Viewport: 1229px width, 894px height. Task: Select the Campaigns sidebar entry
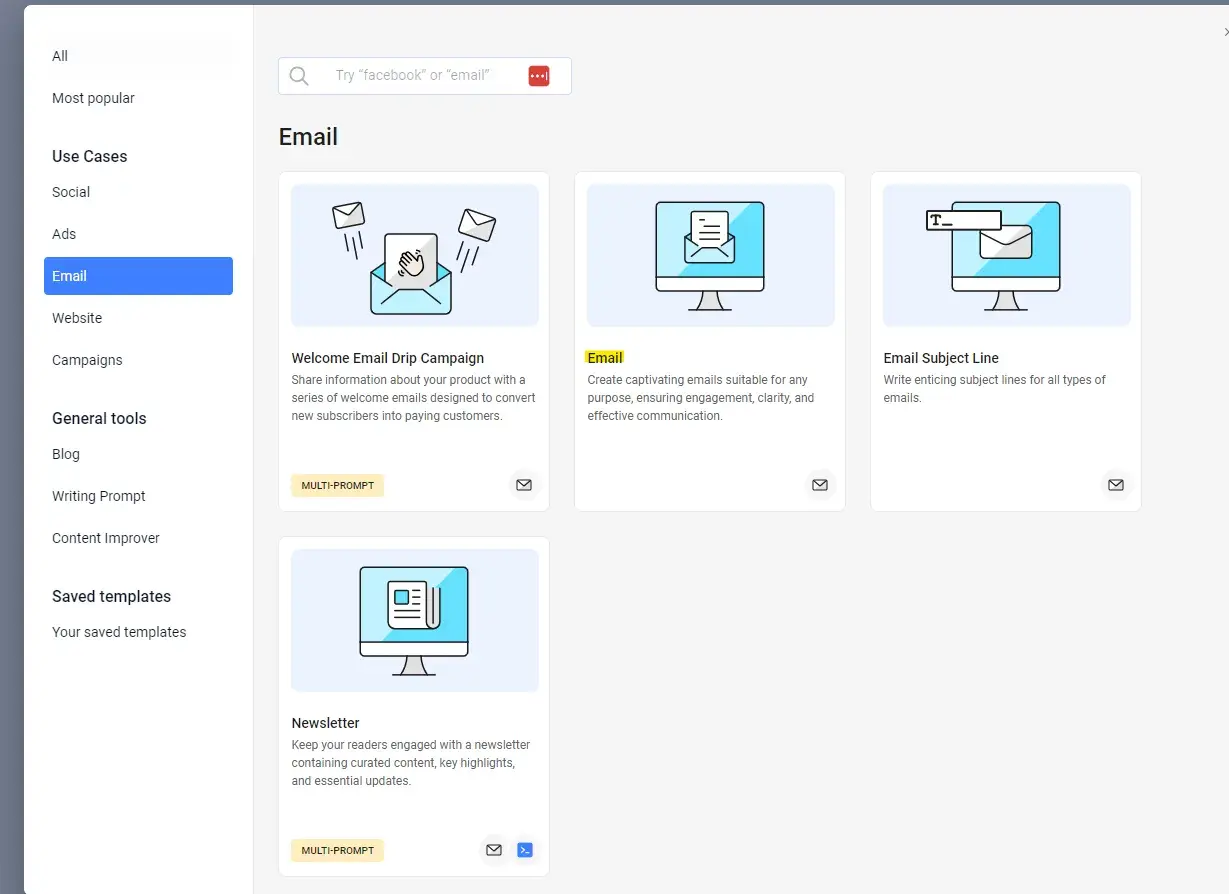(87, 360)
